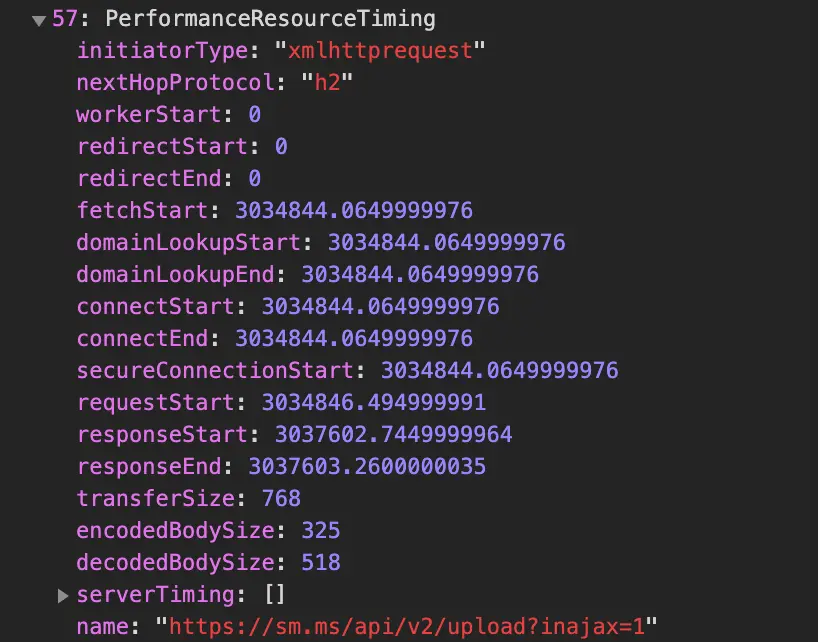Select the connectStart value
The height and width of the screenshot is (642, 818).
click(x=380, y=306)
